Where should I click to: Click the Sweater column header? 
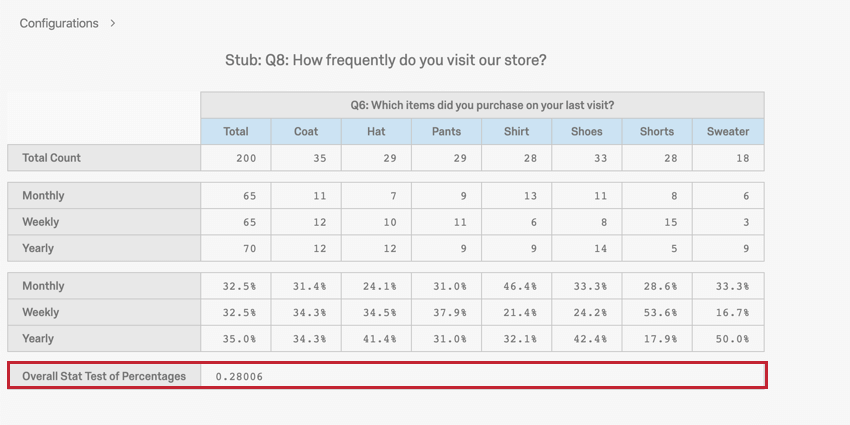point(728,131)
